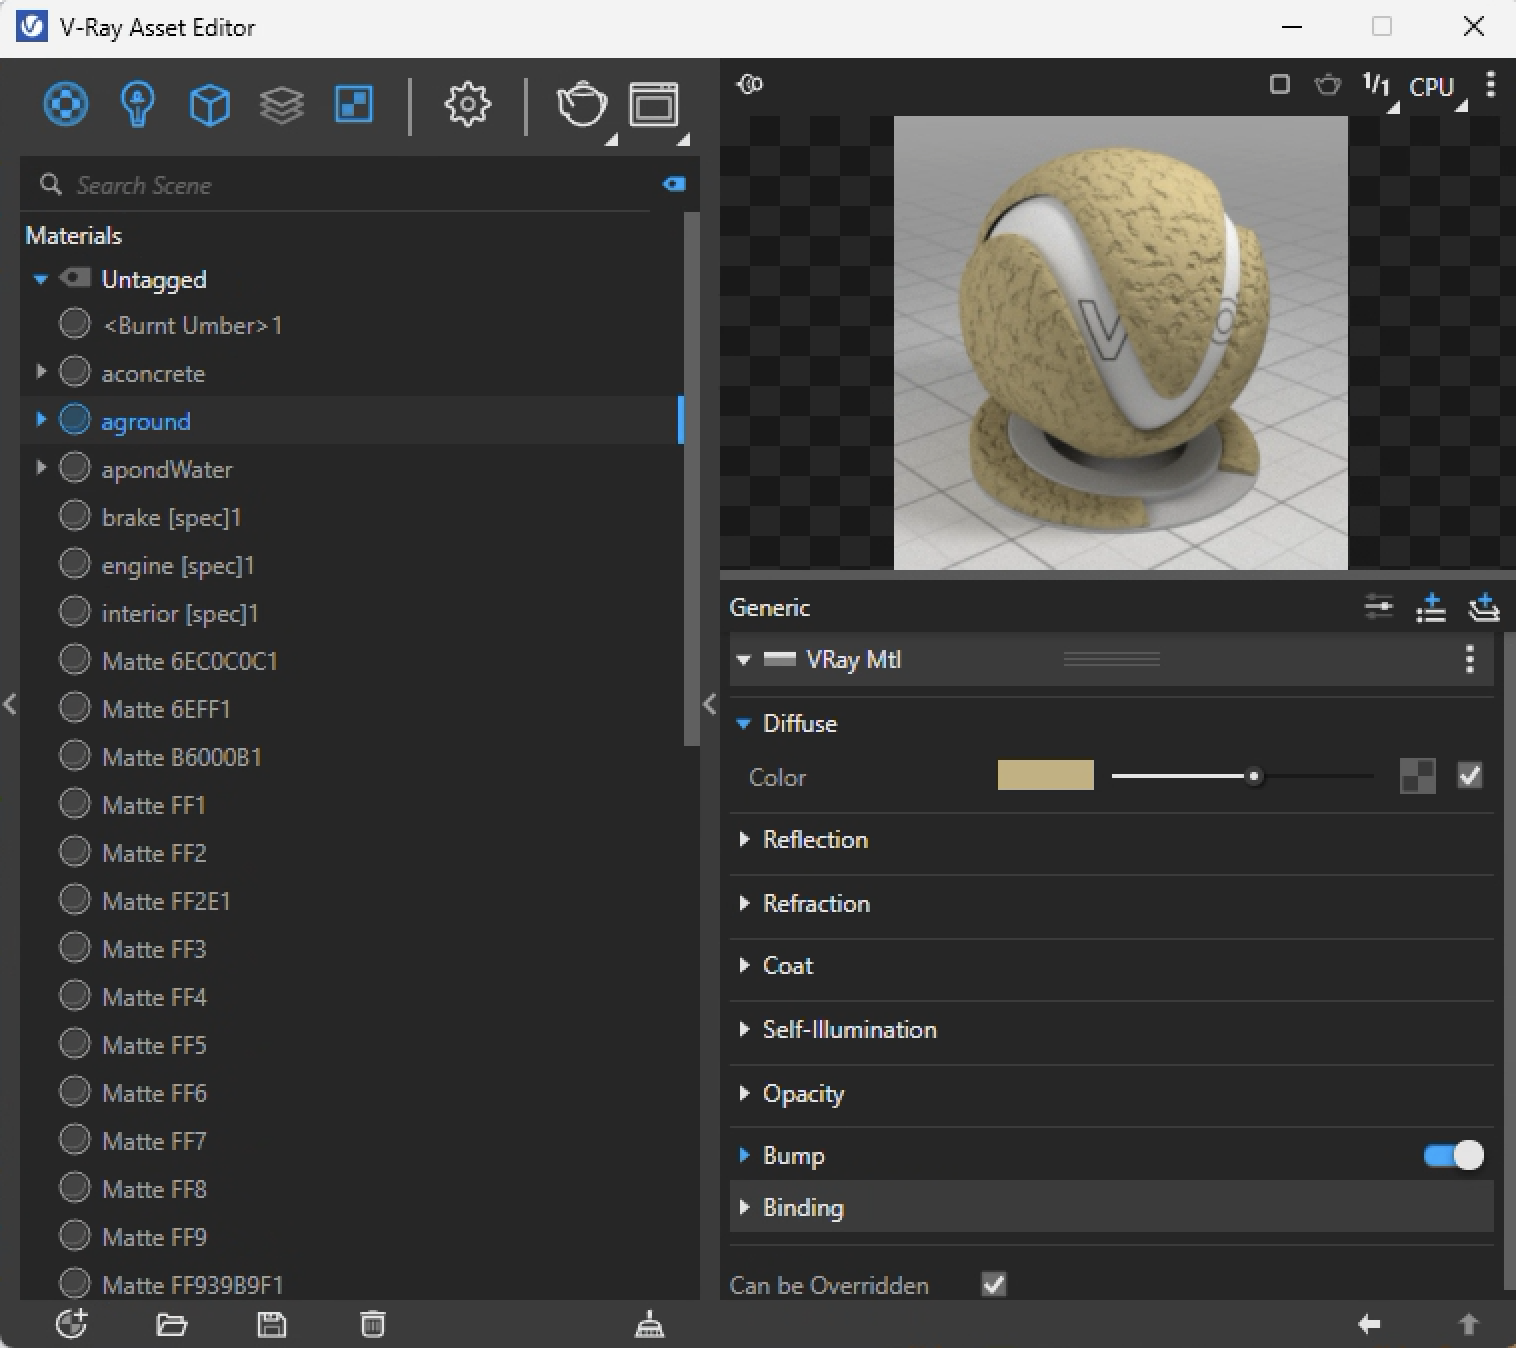The height and width of the screenshot is (1348, 1516).
Task: Expand the Bump section arrow
Action: (744, 1156)
